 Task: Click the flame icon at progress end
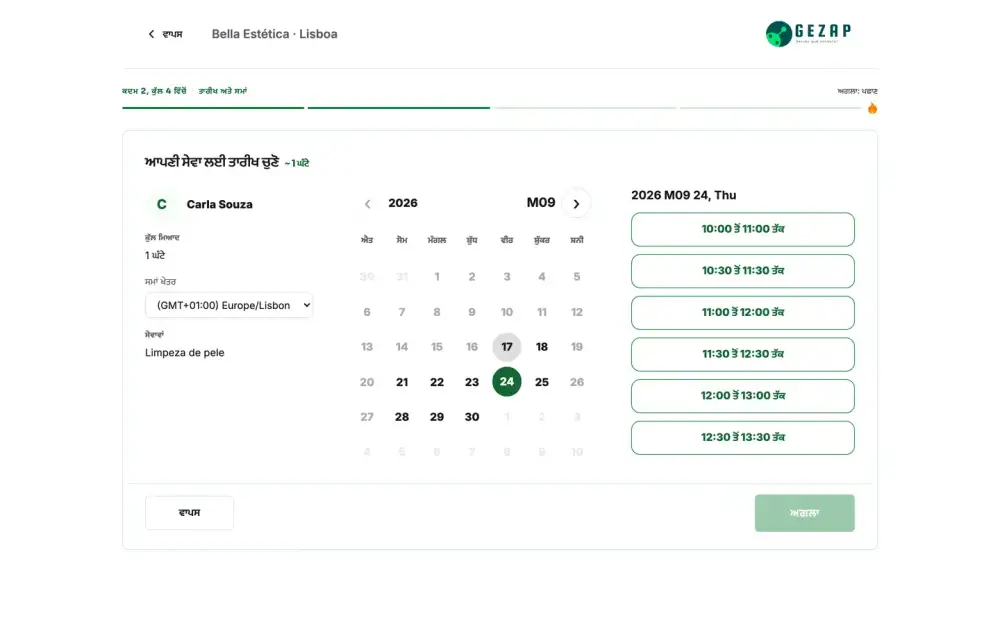tap(872, 108)
